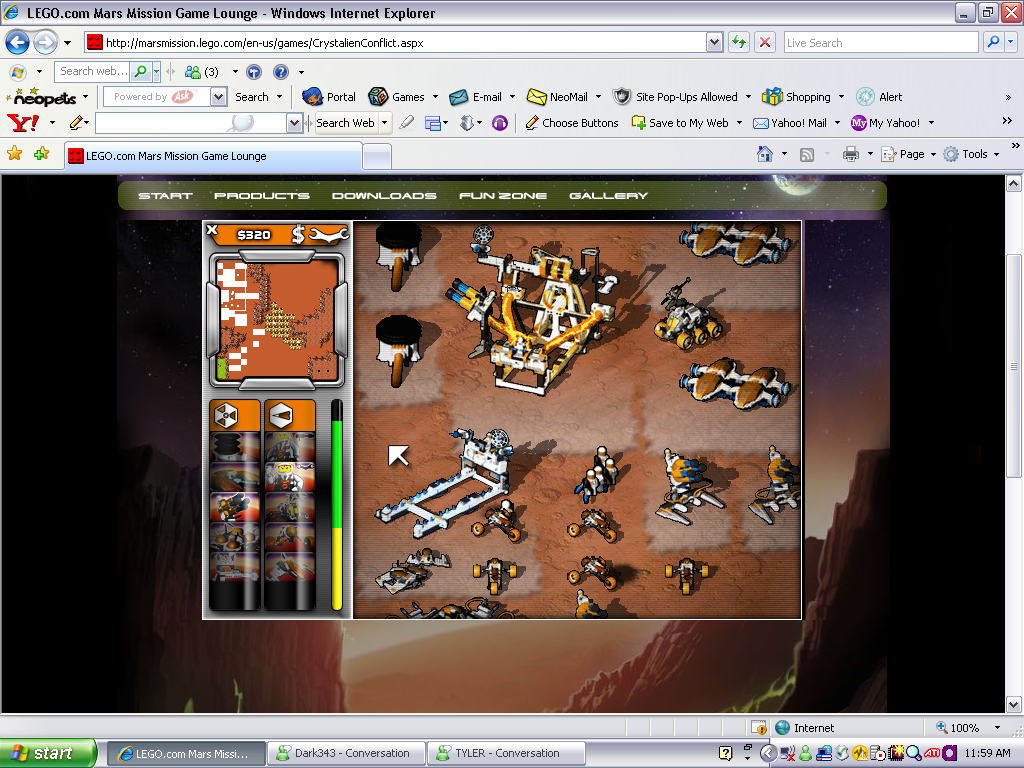This screenshot has height=768, width=1024.
Task: Click the dollar sign sell icon
Action: point(298,234)
